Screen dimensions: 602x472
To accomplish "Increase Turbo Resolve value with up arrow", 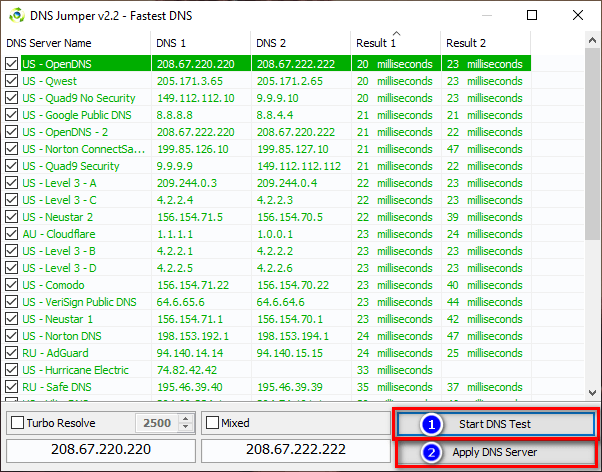I will tap(185, 419).
